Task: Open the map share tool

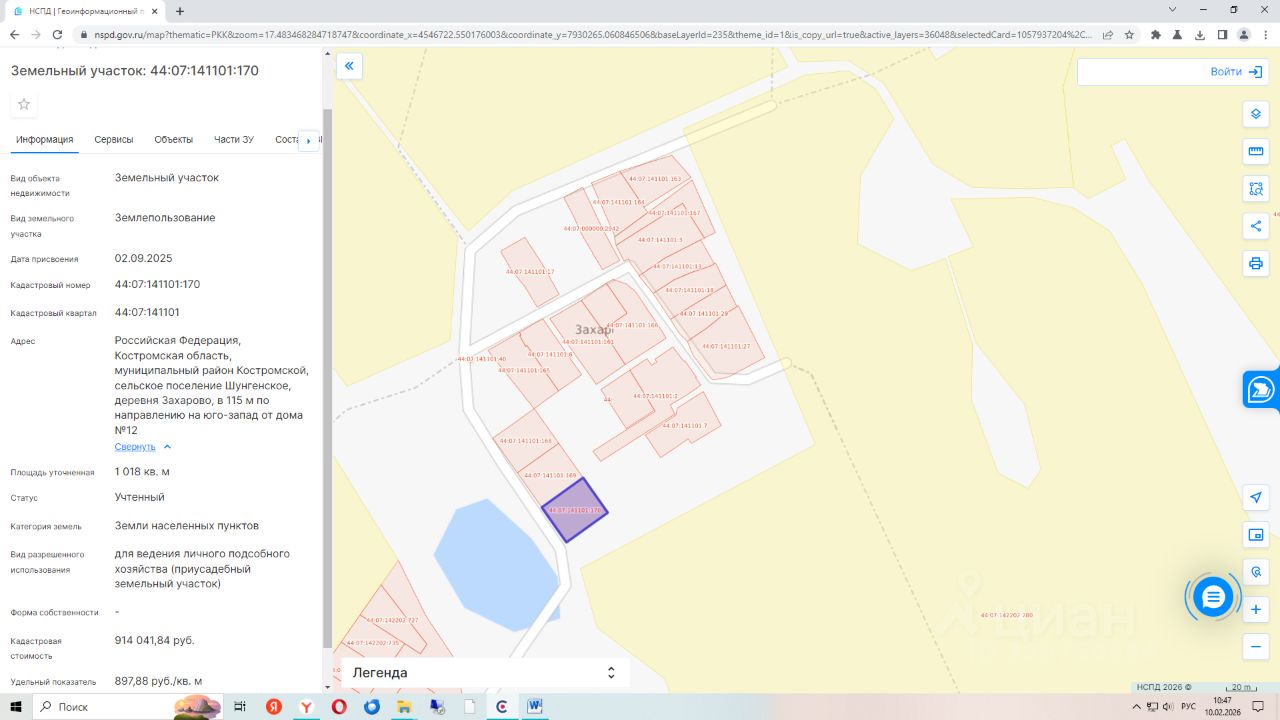Action: [x=1256, y=226]
